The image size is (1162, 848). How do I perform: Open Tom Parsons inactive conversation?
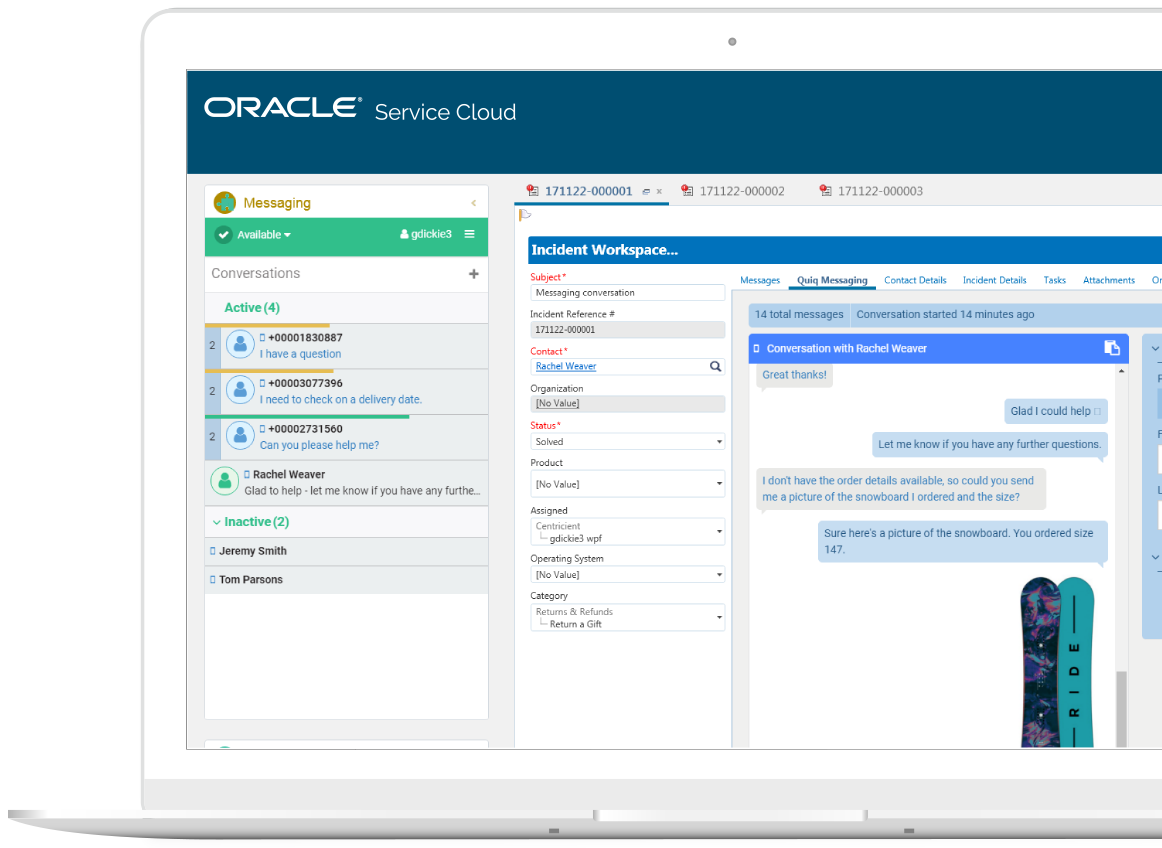[x=347, y=580]
